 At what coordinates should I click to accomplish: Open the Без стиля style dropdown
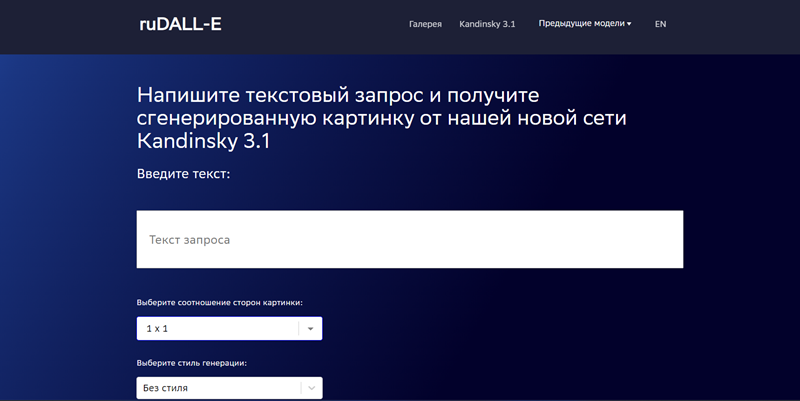pyautogui.click(x=229, y=388)
